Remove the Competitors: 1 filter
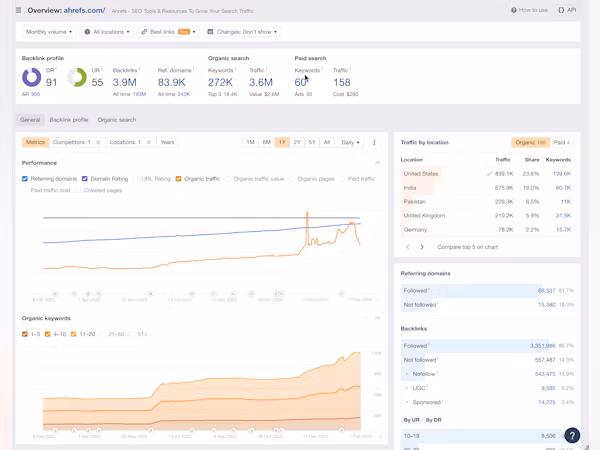600x450 pixels. pos(98,142)
